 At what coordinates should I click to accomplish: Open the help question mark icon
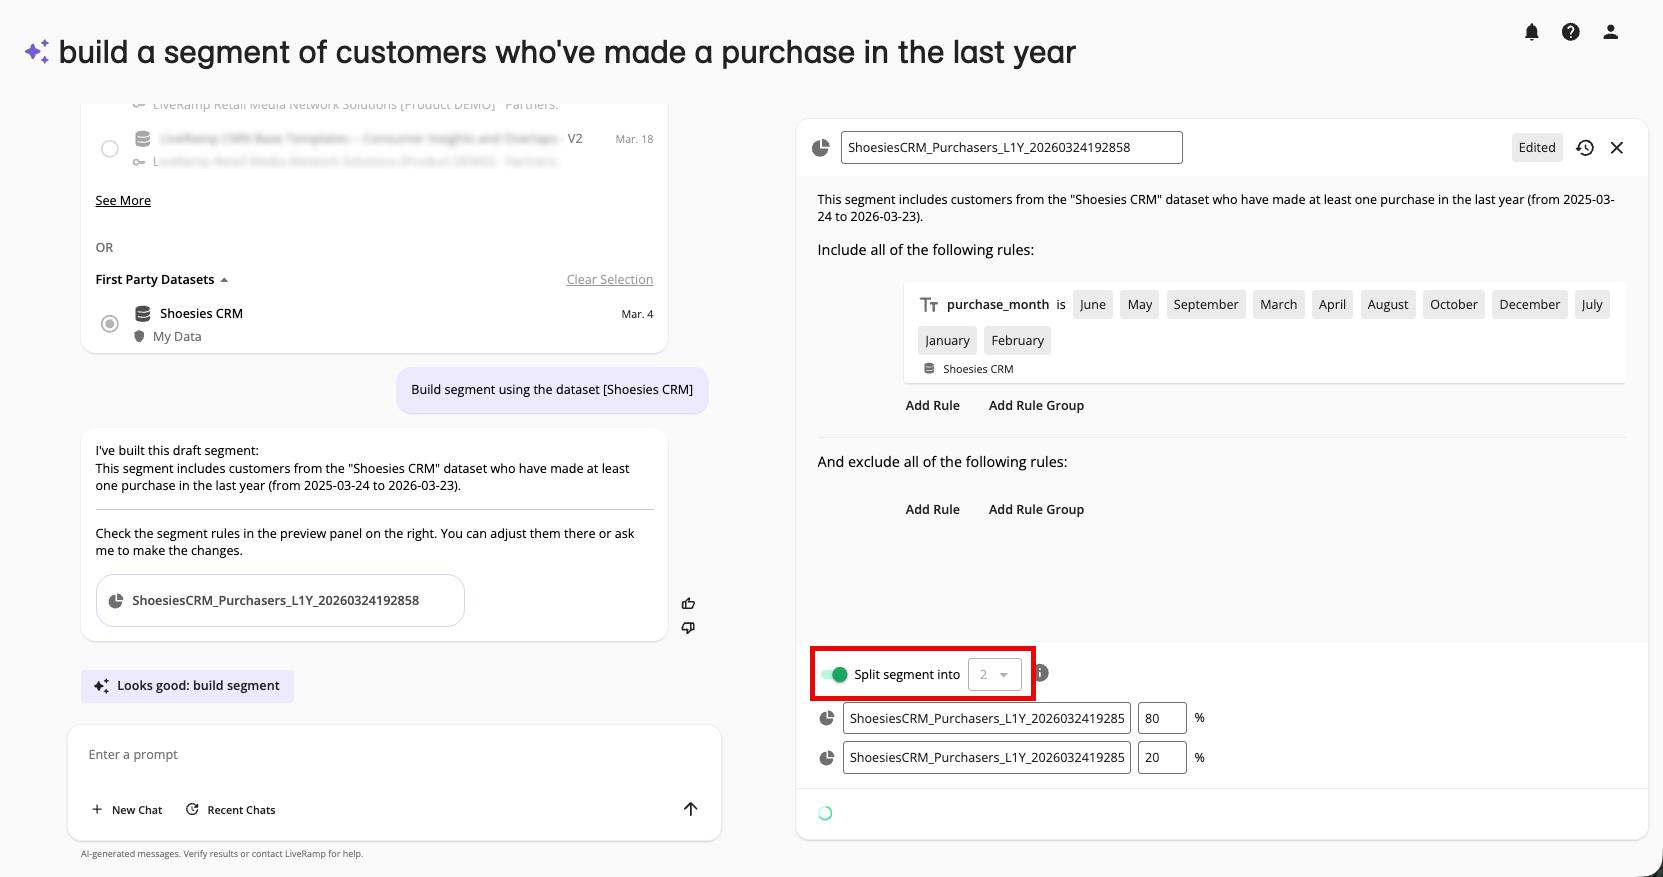pos(1571,32)
